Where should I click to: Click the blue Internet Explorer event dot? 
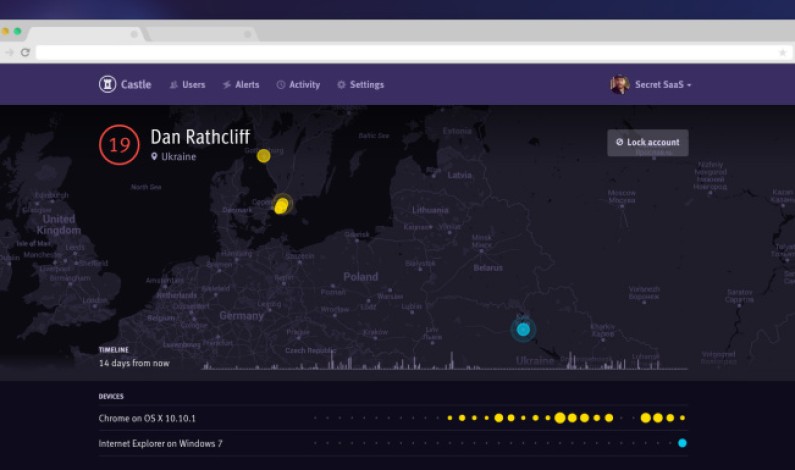click(682, 443)
